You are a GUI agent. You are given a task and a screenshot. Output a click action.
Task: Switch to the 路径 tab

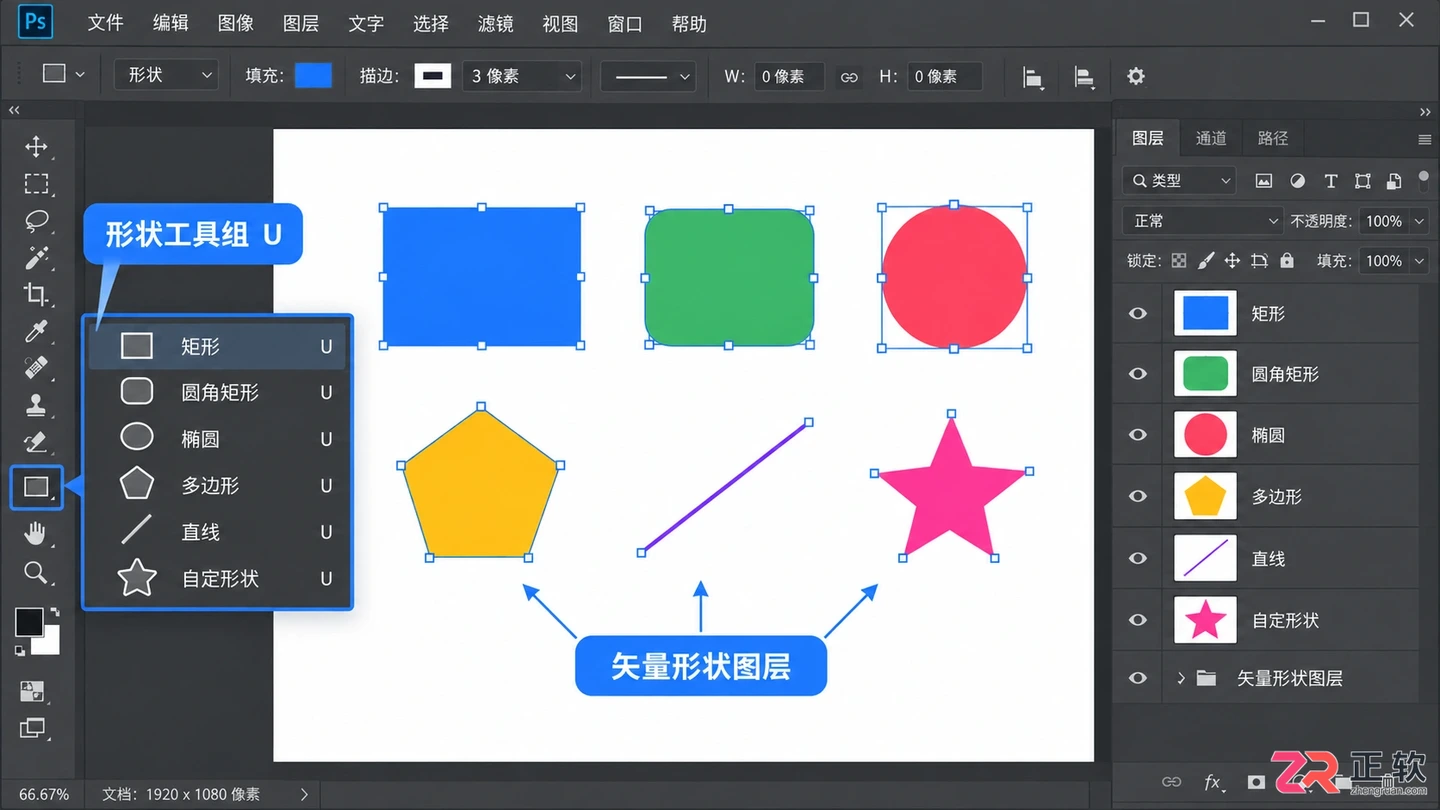[x=1273, y=138]
